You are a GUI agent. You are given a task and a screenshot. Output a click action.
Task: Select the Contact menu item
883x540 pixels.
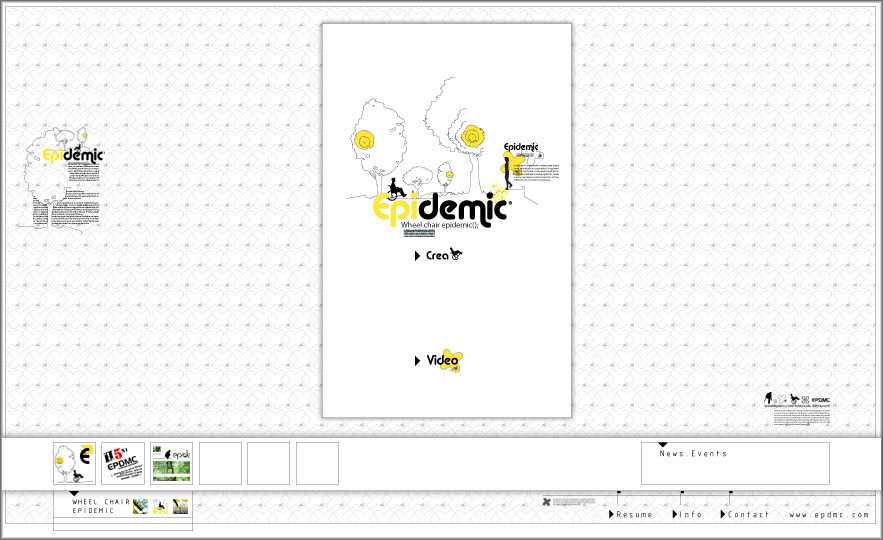[x=748, y=515]
